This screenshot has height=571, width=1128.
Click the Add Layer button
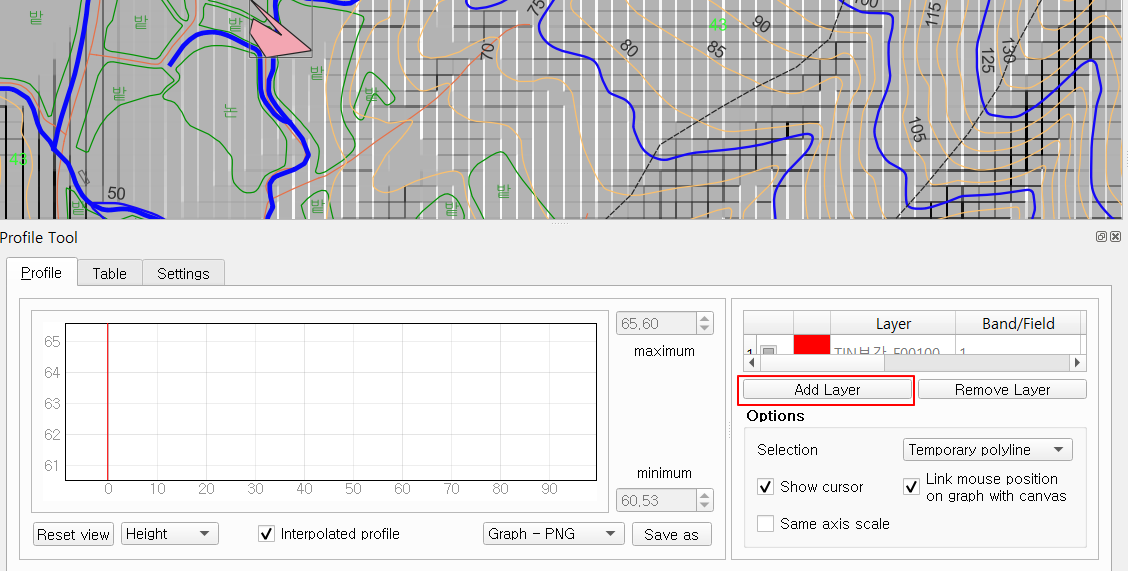(827, 390)
